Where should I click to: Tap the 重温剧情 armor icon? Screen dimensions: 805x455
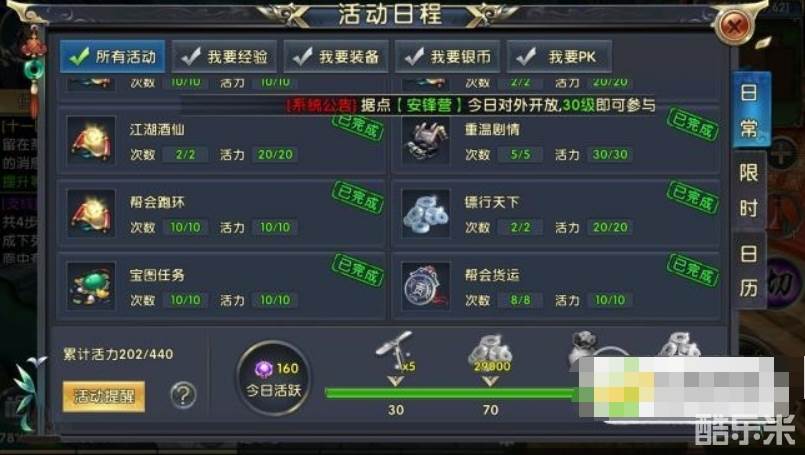pos(426,140)
